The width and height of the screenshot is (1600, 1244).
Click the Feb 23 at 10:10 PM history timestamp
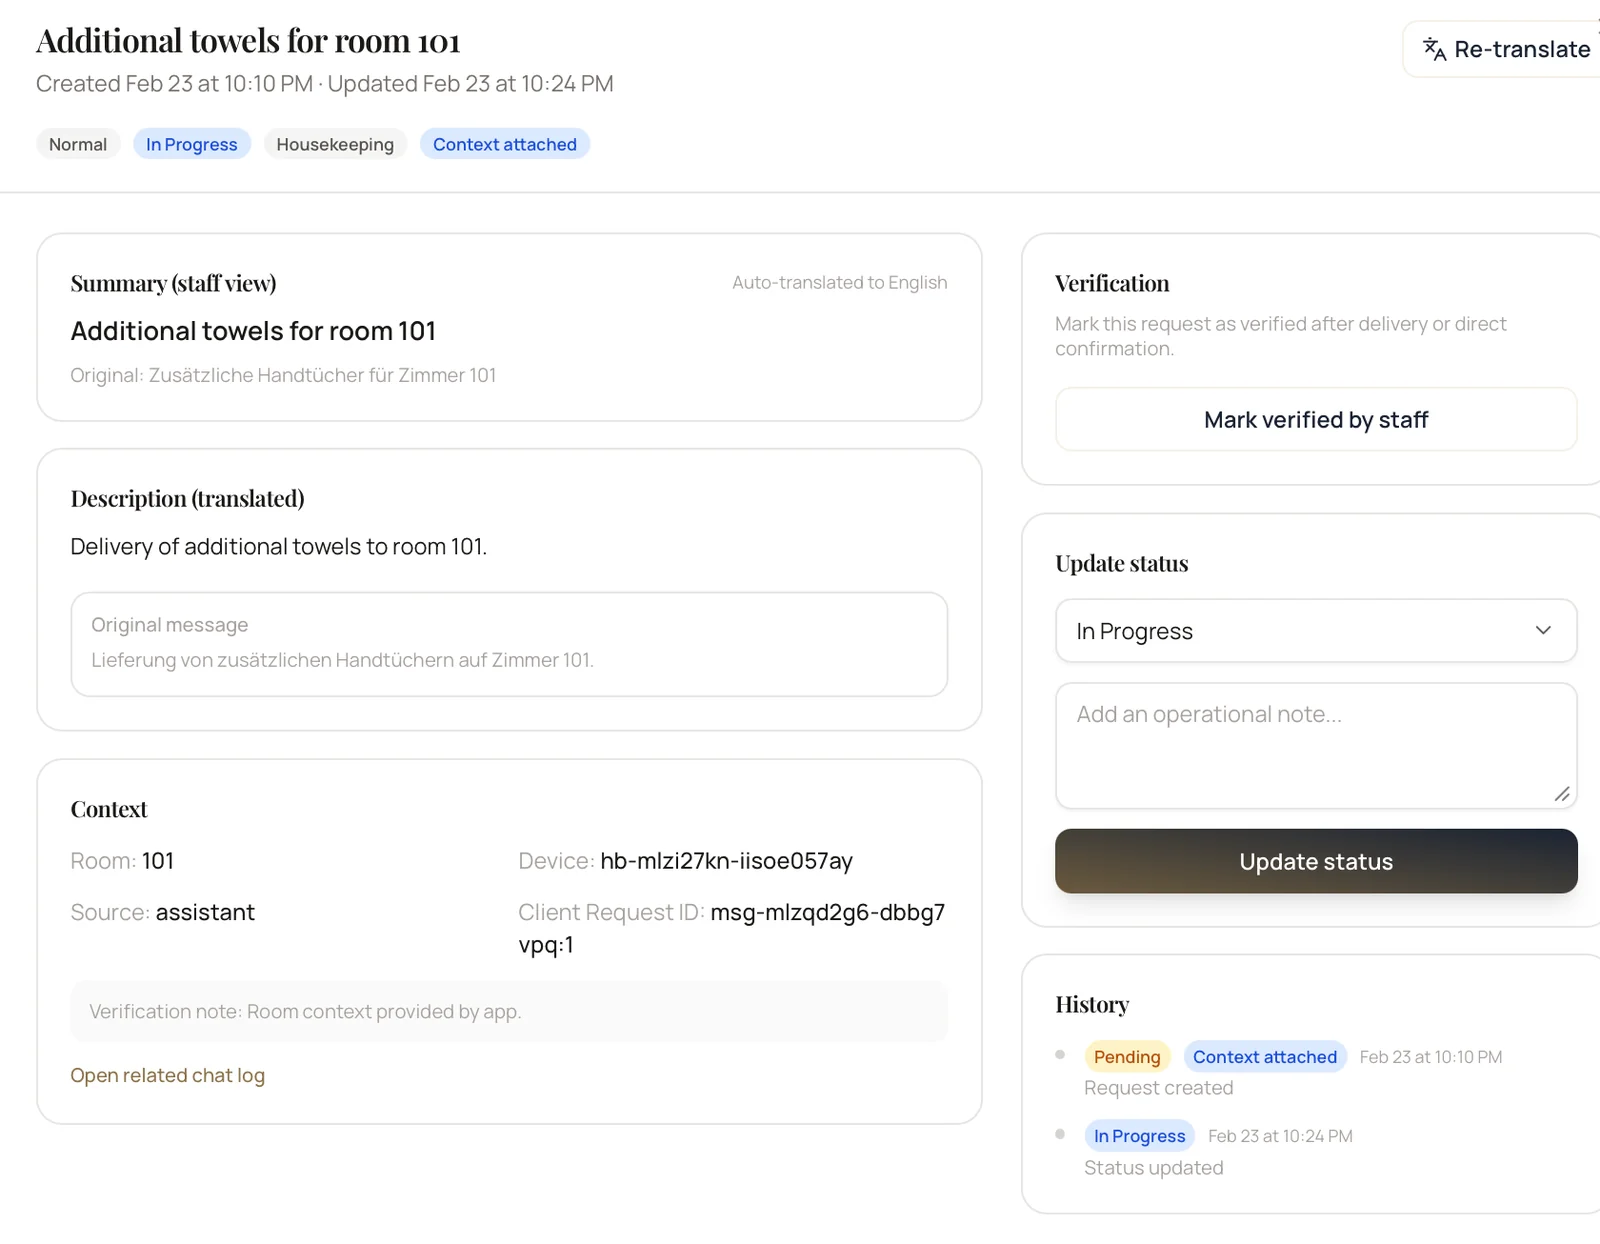(1431, 1057)
